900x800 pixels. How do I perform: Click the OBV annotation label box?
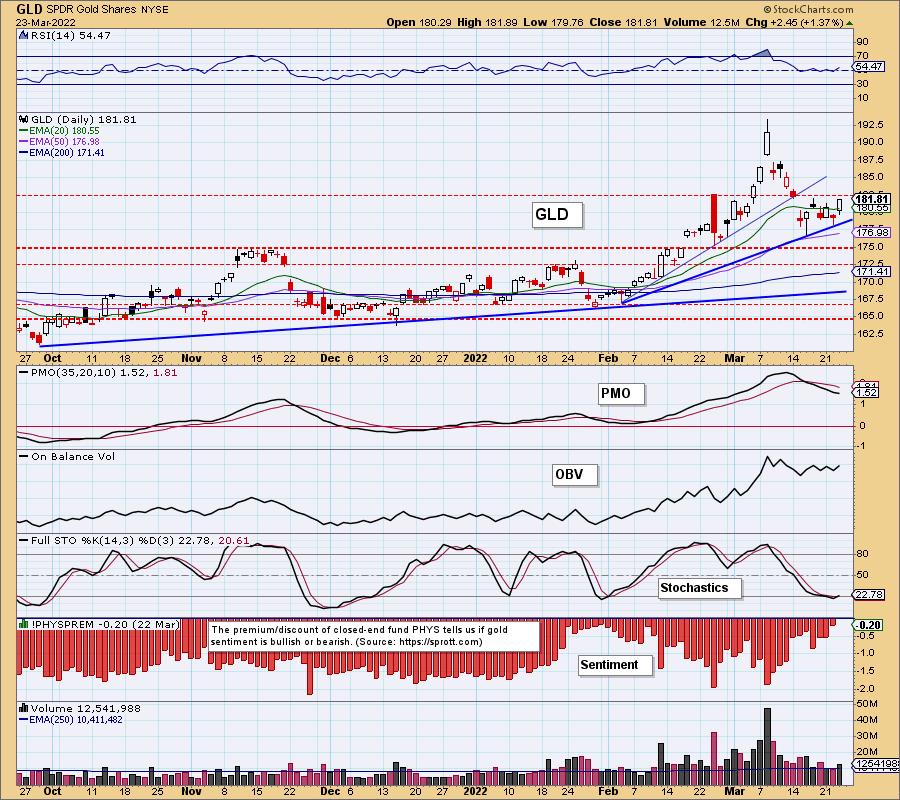(574, 475)
